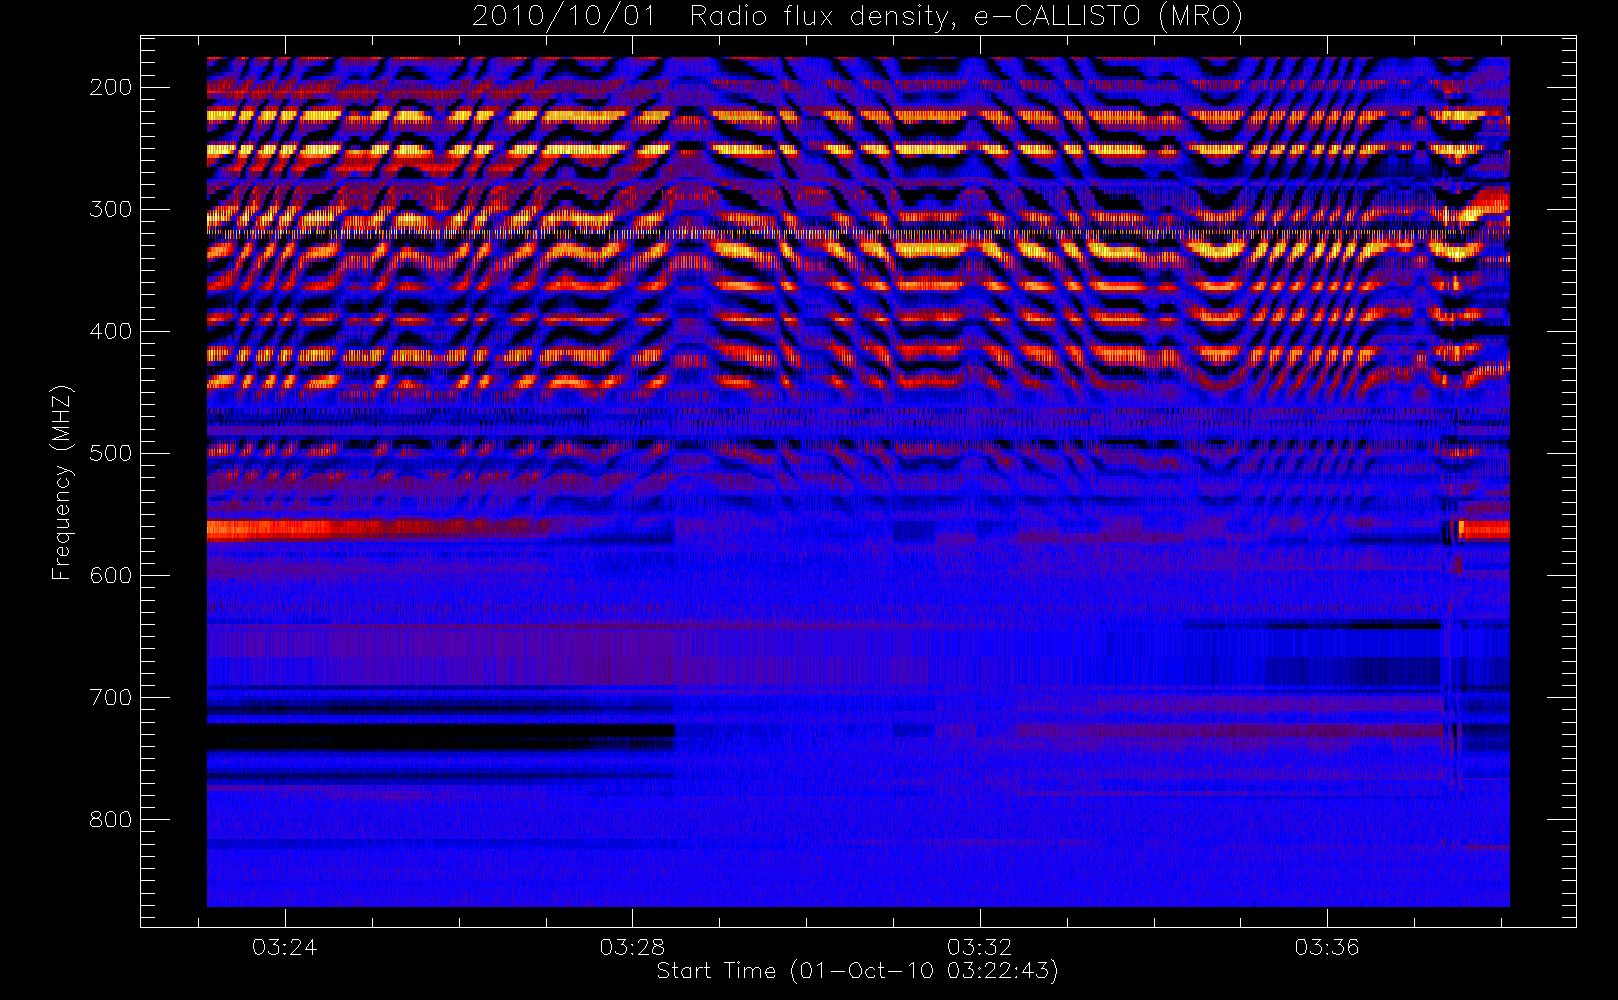The width and height of the screenshot is (1618, 1000).
Task: Click the 'Frequency (MHZ)' axis label
Action: click(62, 482)
